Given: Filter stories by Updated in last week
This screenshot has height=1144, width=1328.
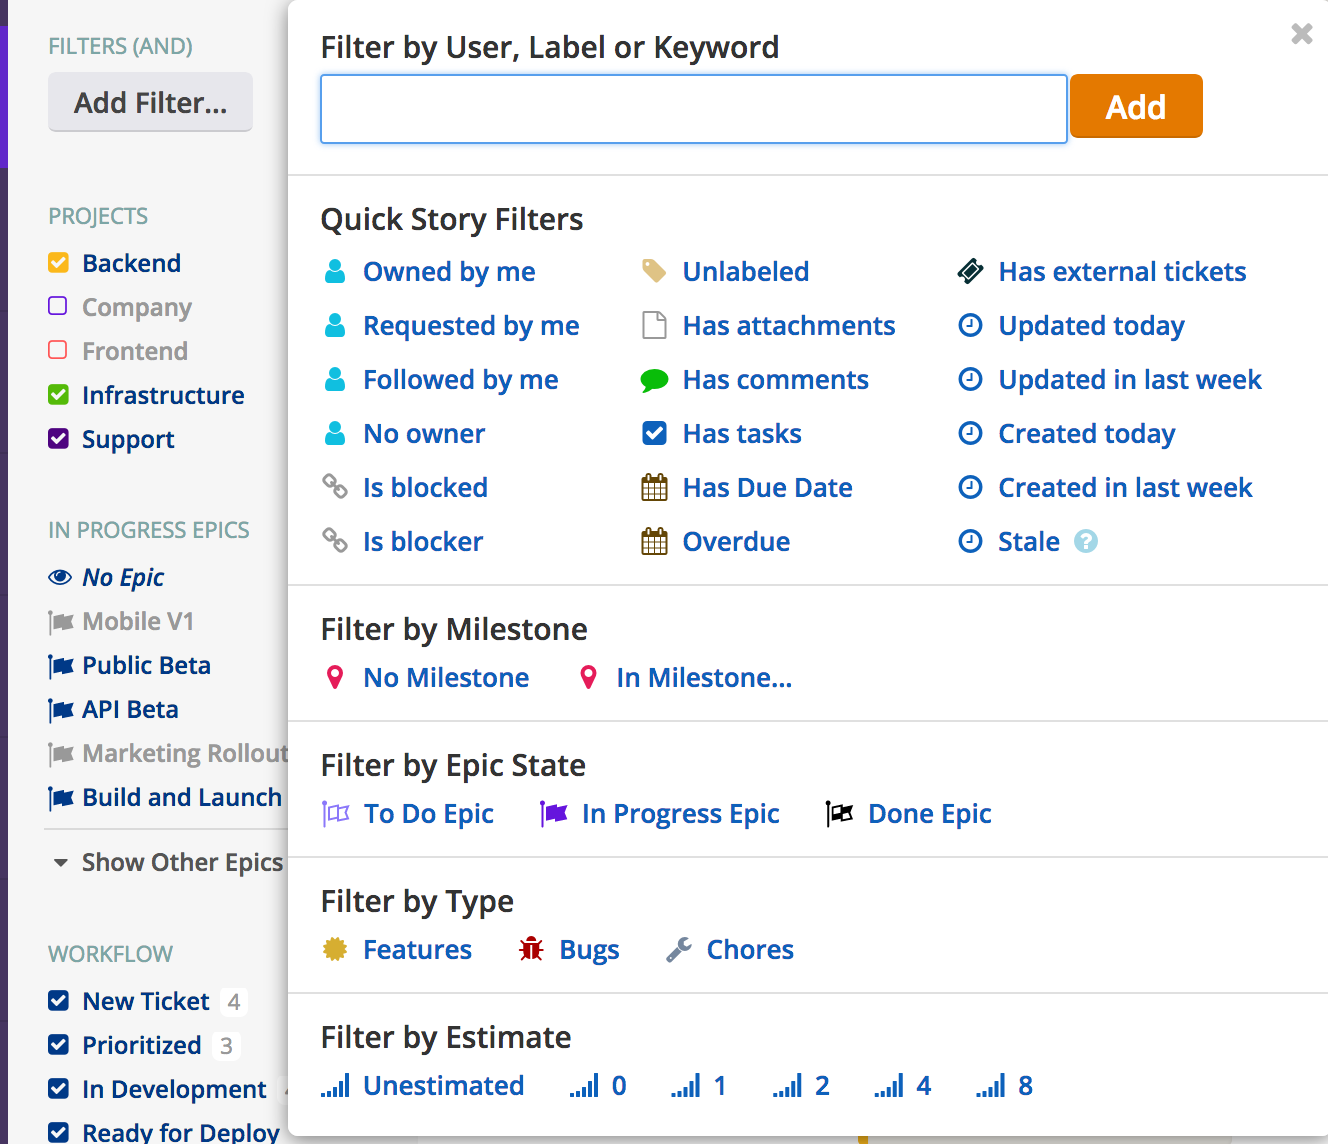Looking at the screenshot, I should click(1130, 380).
